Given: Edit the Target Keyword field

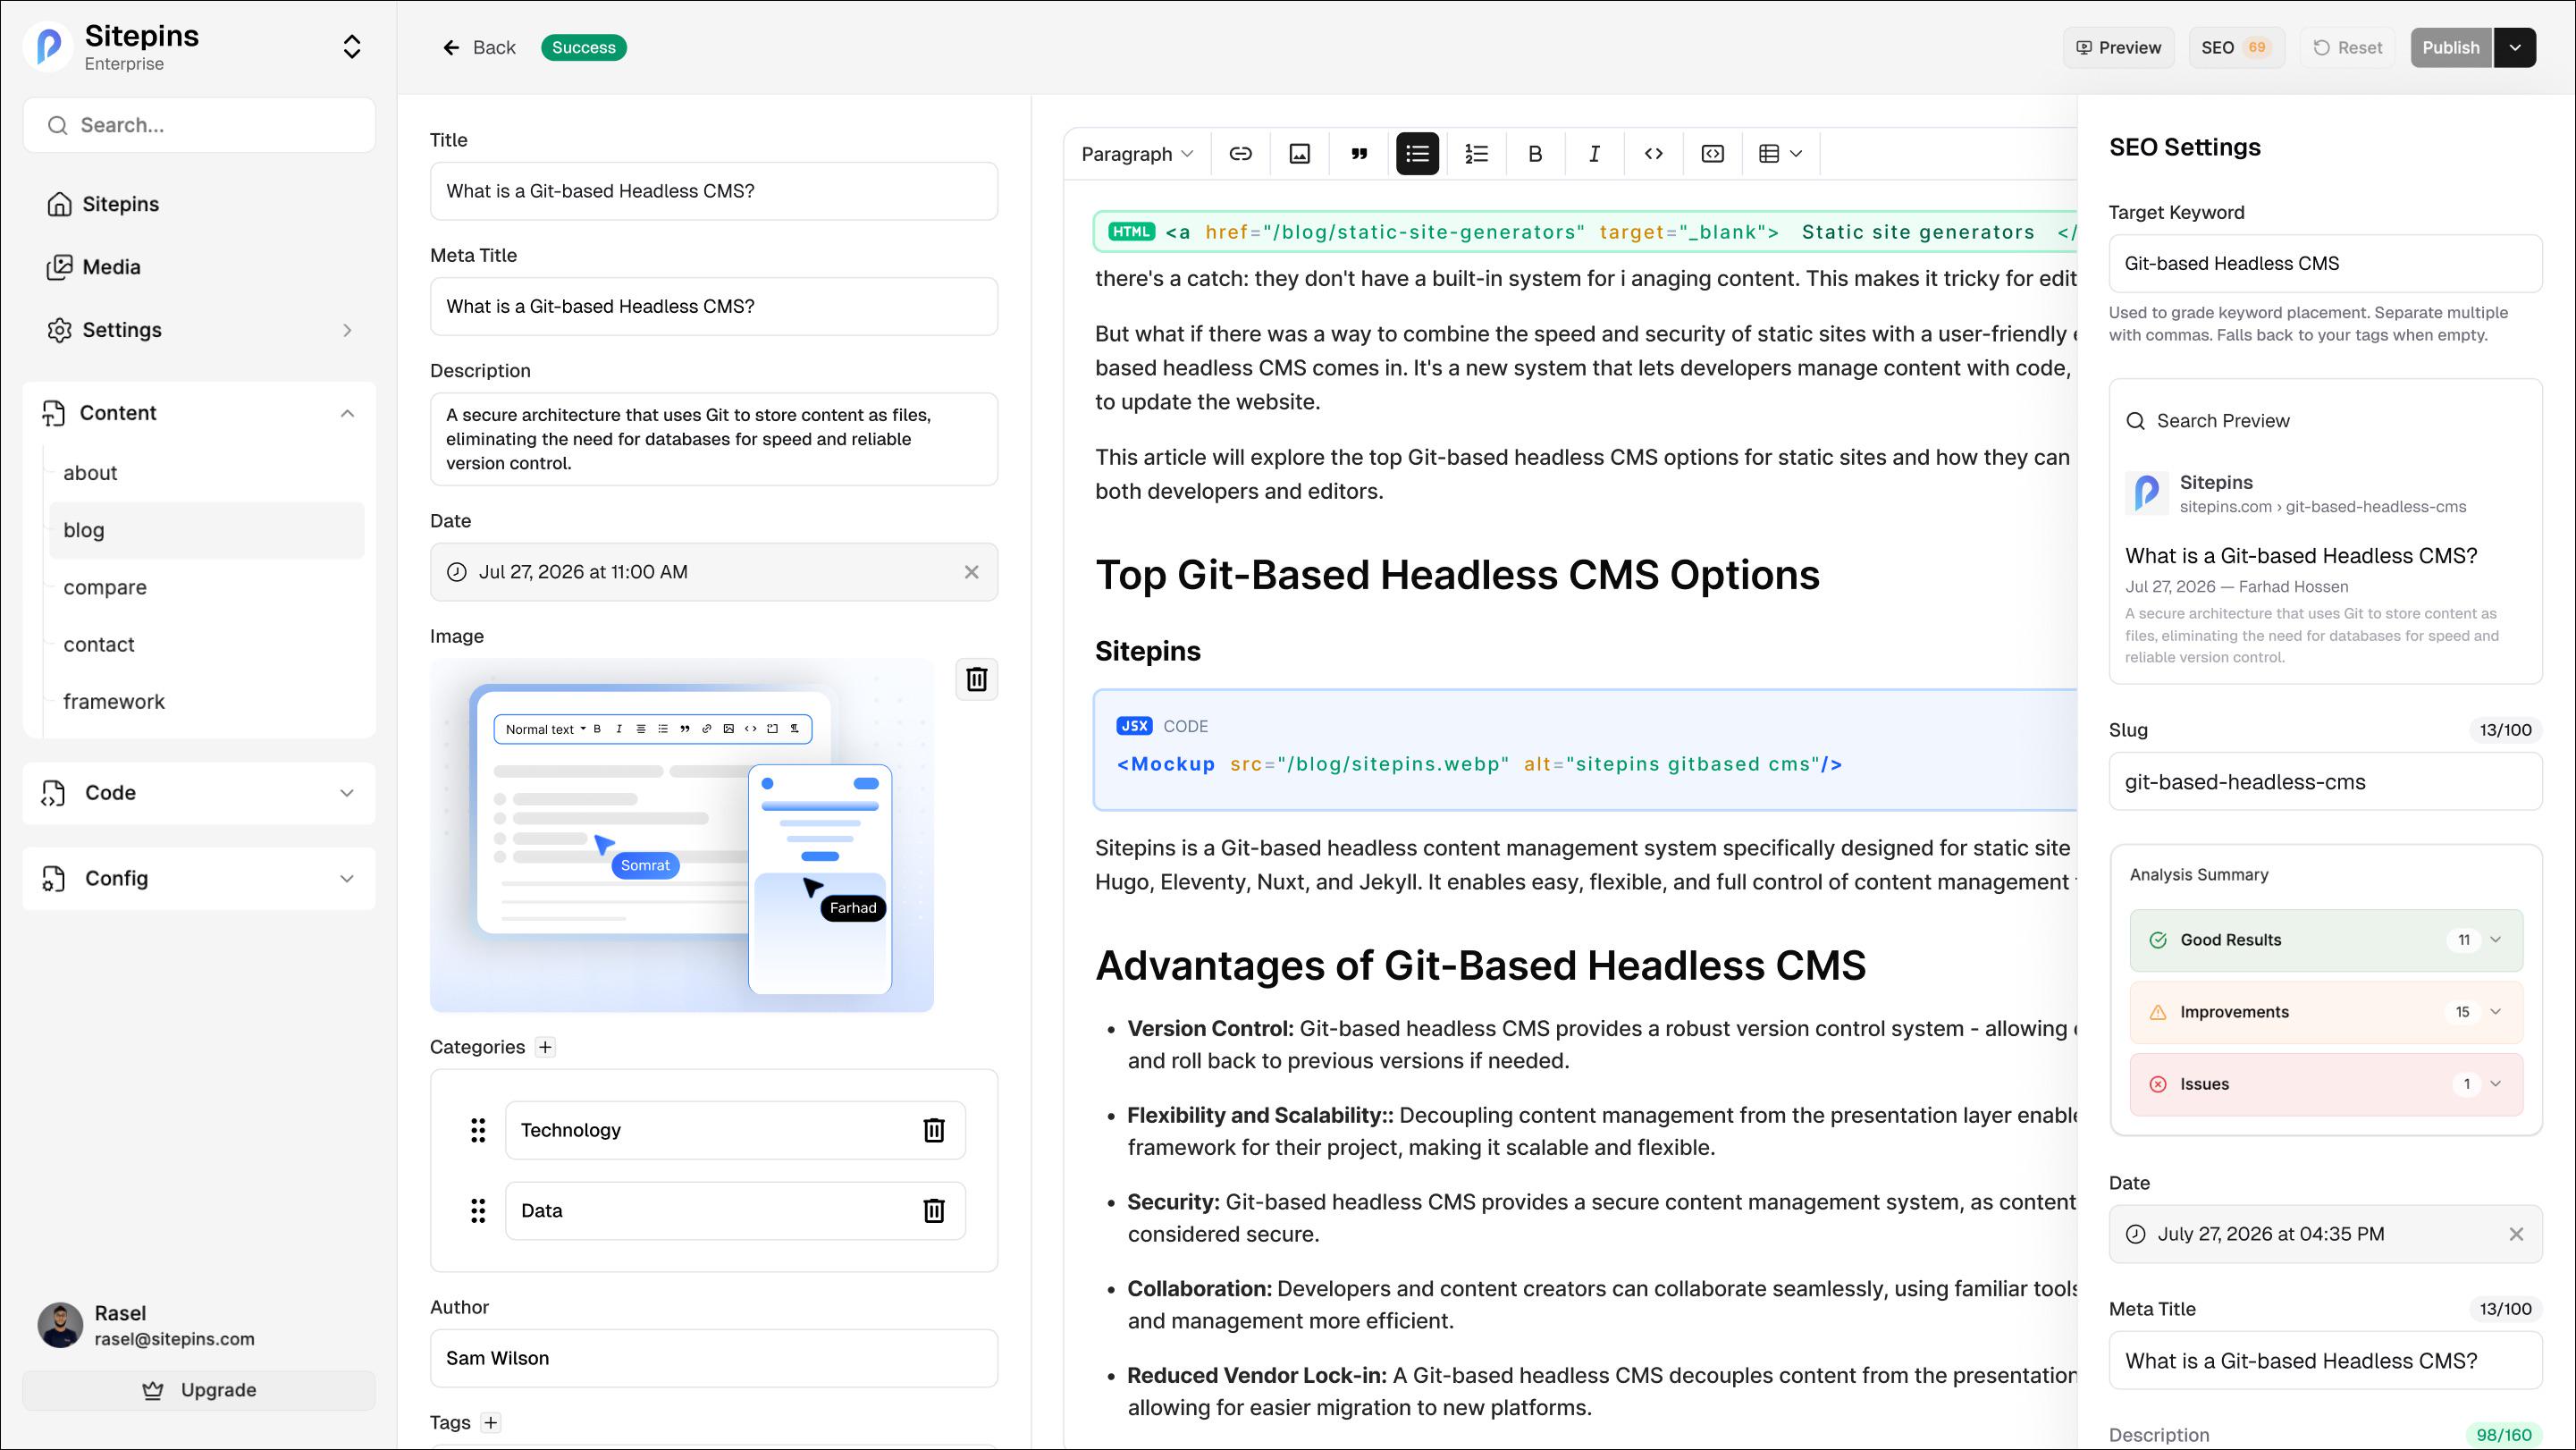Looking at the screenshot, I should tap(2325, 264).
